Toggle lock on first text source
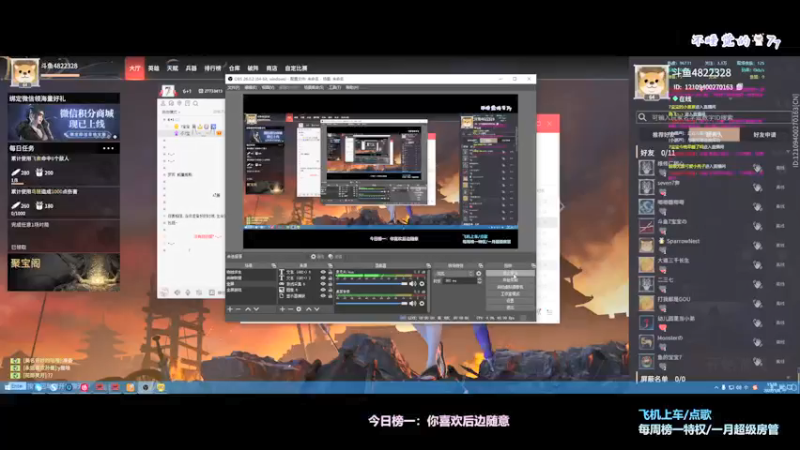Screen dimensions: 800x450 click(330, 272)
